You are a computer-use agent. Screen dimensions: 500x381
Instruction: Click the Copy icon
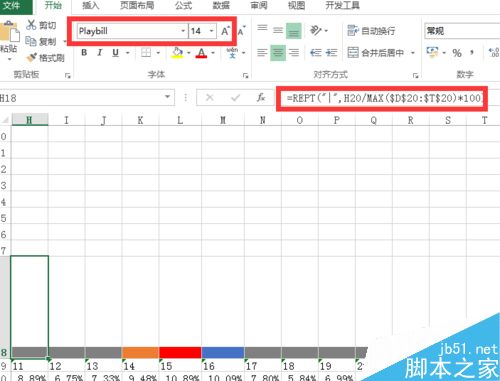click(31, 41)
